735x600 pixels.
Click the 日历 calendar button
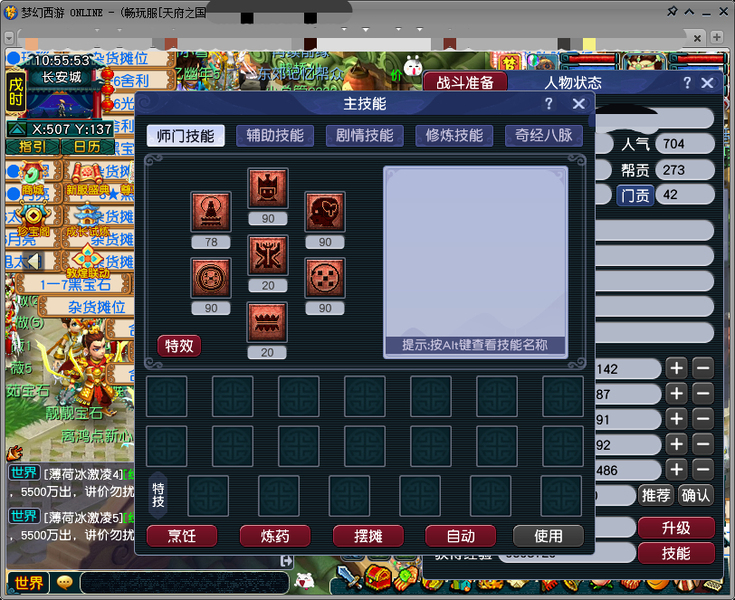pyautogui.click(x=87, y=147)
